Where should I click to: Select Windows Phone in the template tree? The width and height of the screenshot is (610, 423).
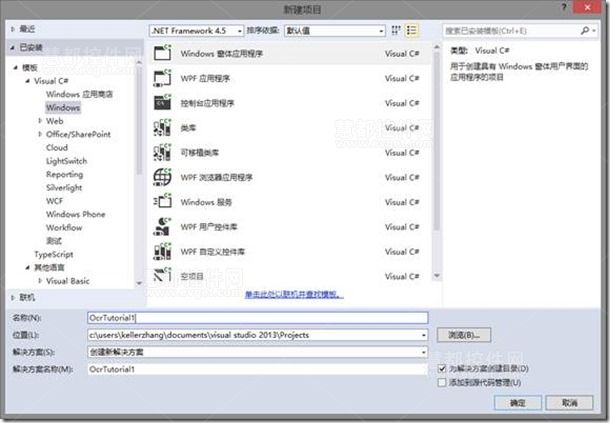(x=75, y=214)
